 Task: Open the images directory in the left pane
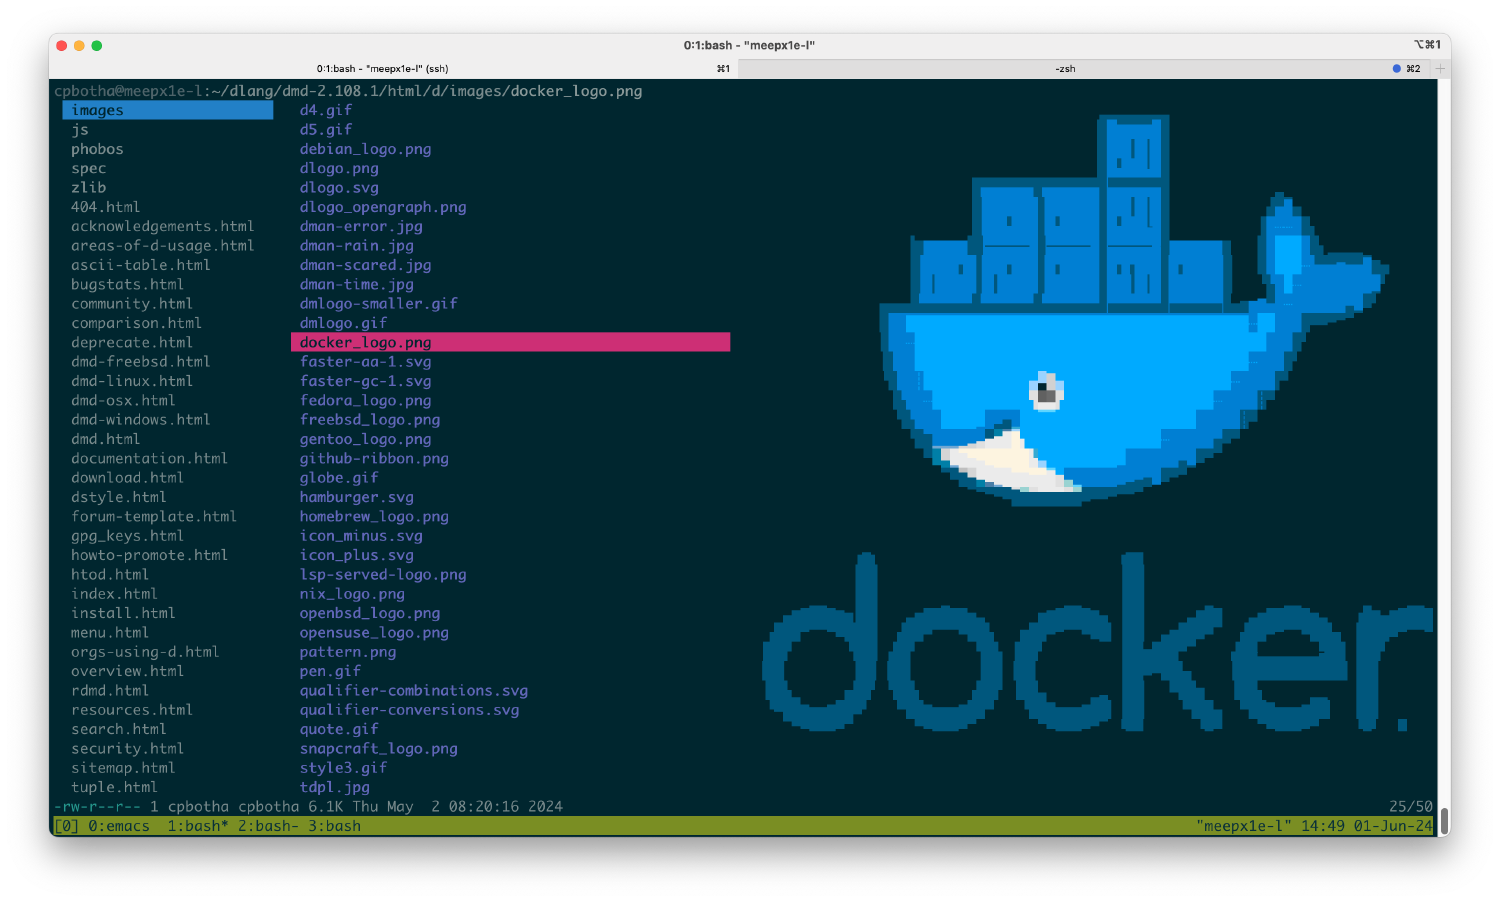tap(98, 110)
